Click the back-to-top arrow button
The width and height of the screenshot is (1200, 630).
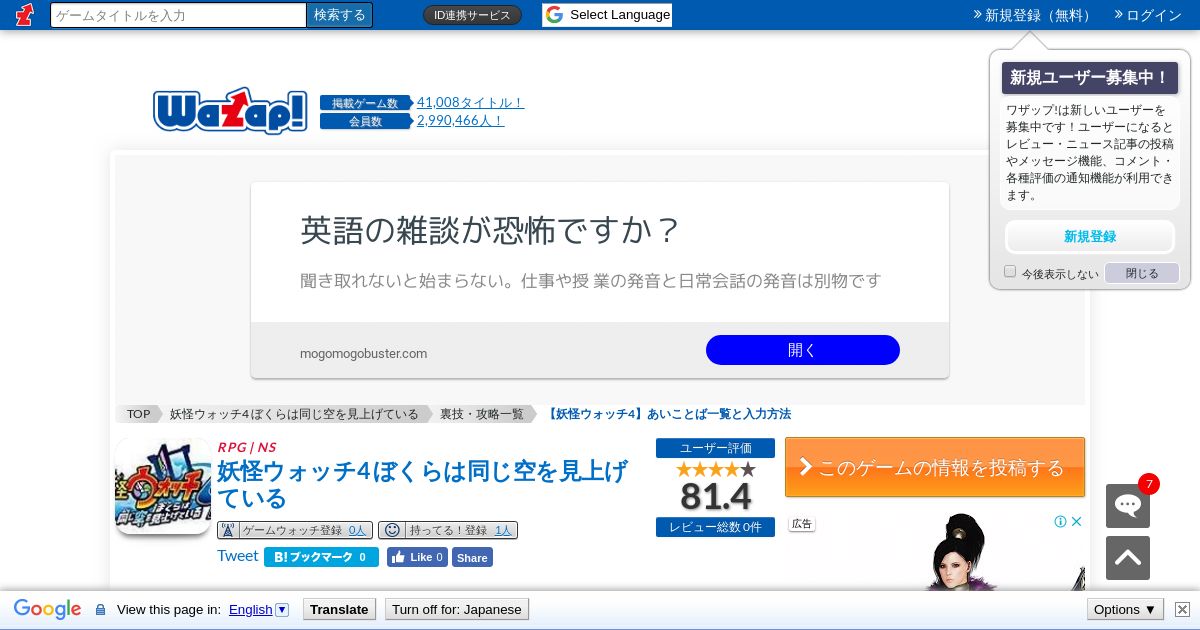point(1128,558)
